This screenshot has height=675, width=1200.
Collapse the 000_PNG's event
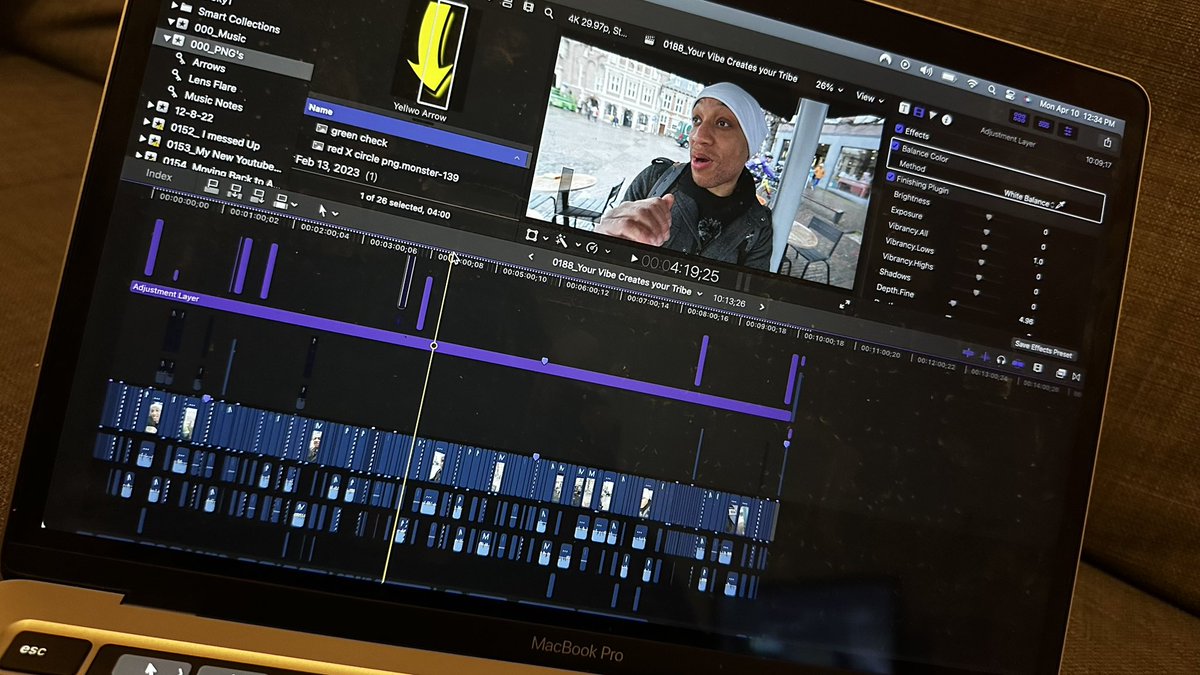[x=167, y=38]
